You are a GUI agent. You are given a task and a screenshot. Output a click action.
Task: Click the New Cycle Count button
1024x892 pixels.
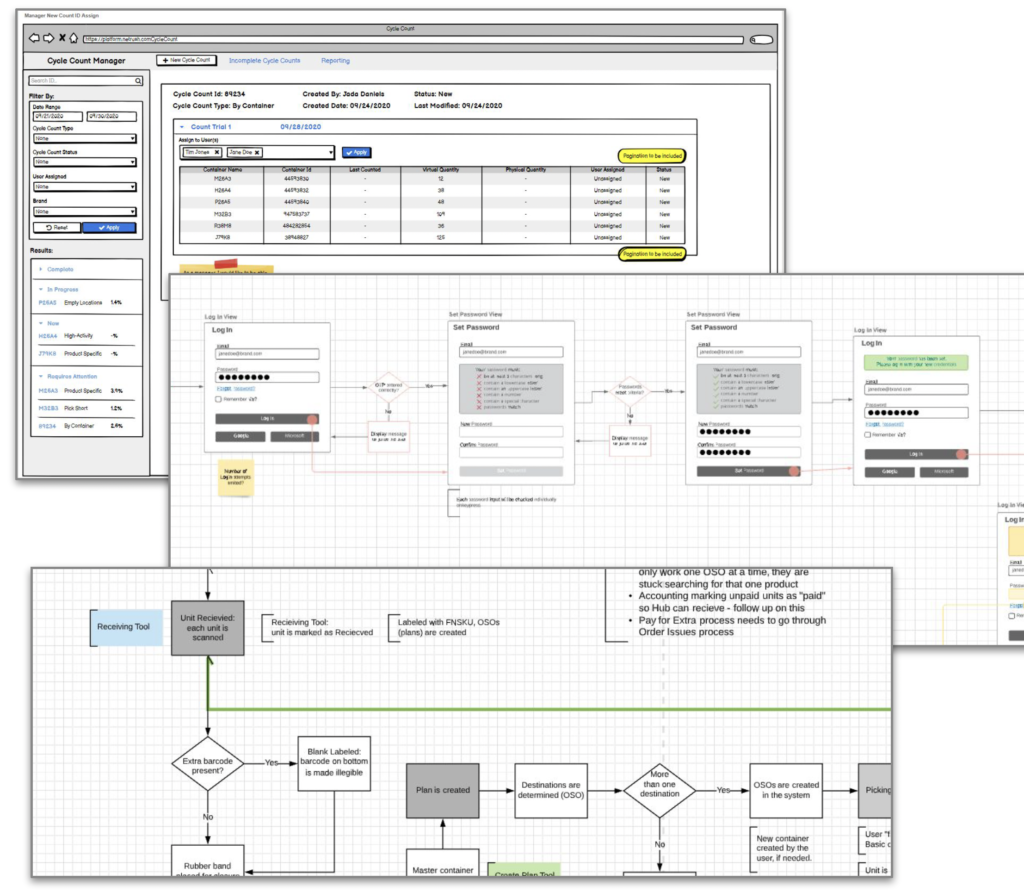(x=186, y=61)
